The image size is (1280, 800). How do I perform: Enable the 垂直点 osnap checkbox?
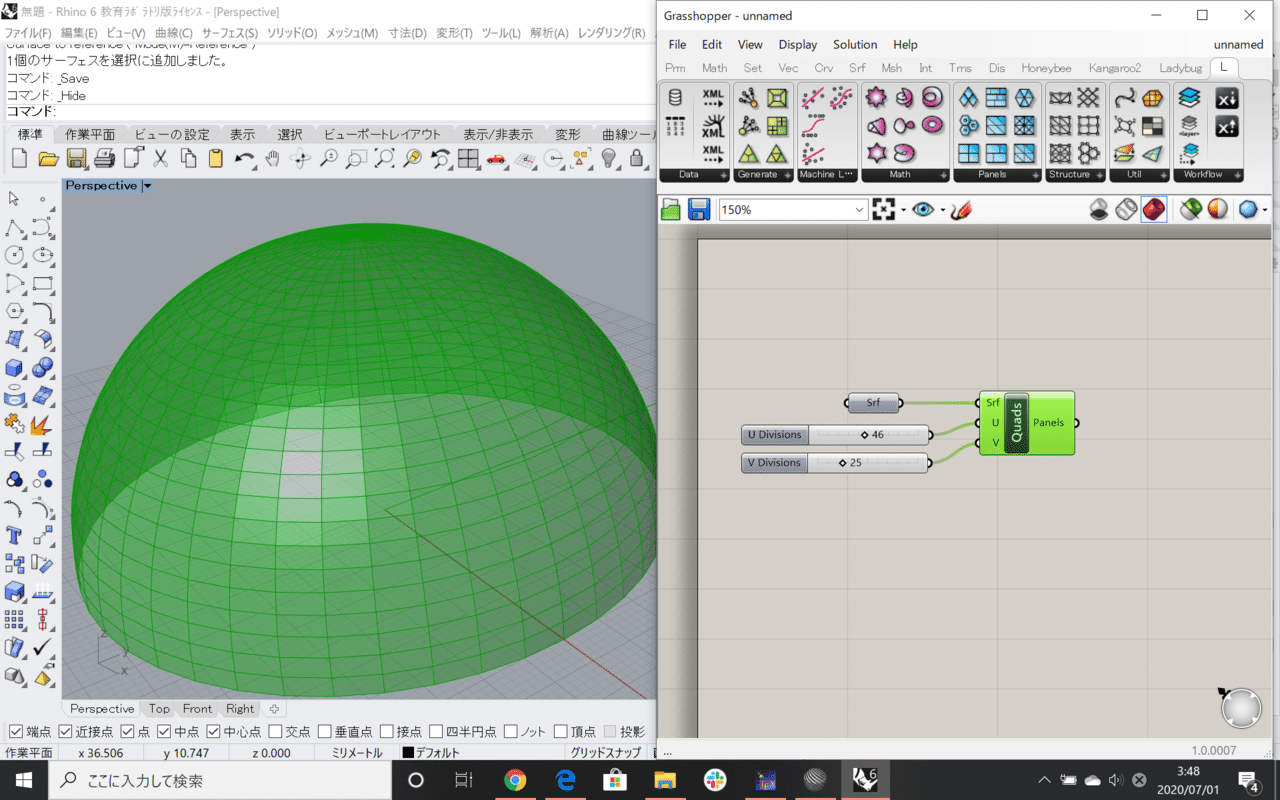pyautogui.click(x=326, y=732)
